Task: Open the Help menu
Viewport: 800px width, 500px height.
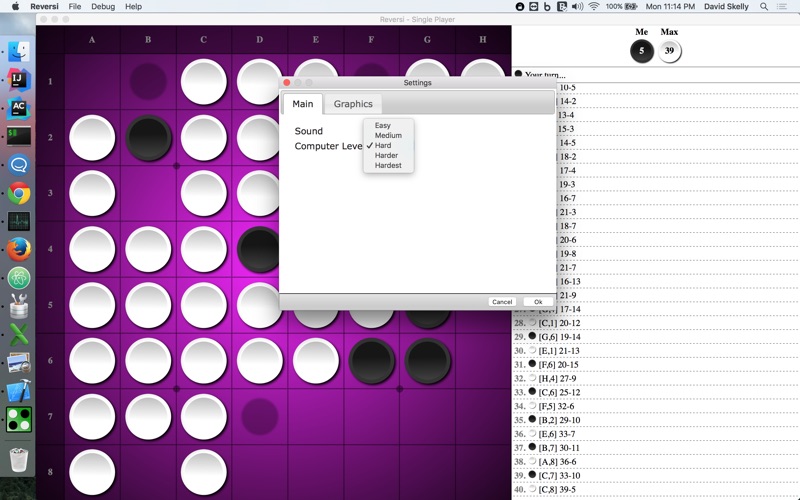Action: coord(133,6)
